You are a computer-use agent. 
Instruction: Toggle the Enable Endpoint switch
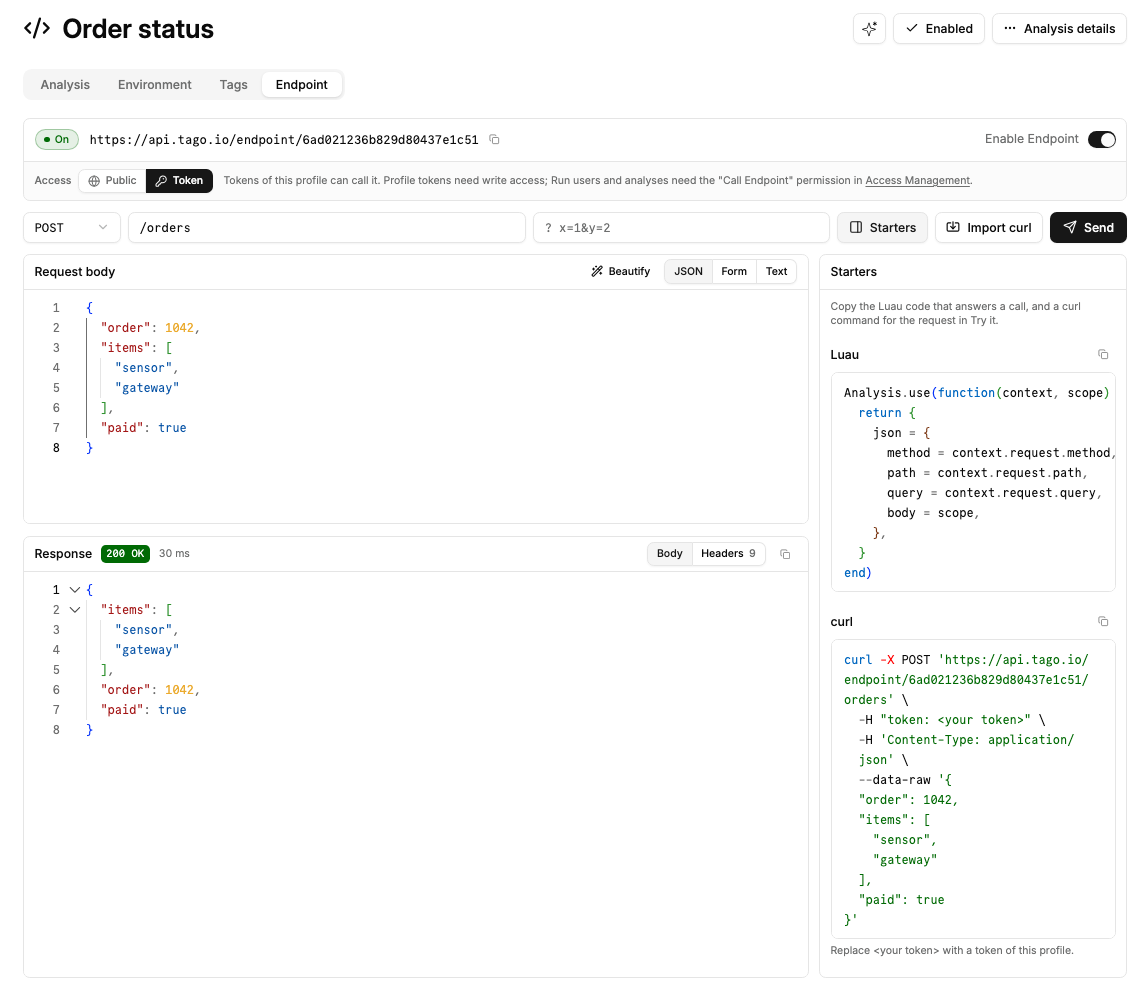1101,140
